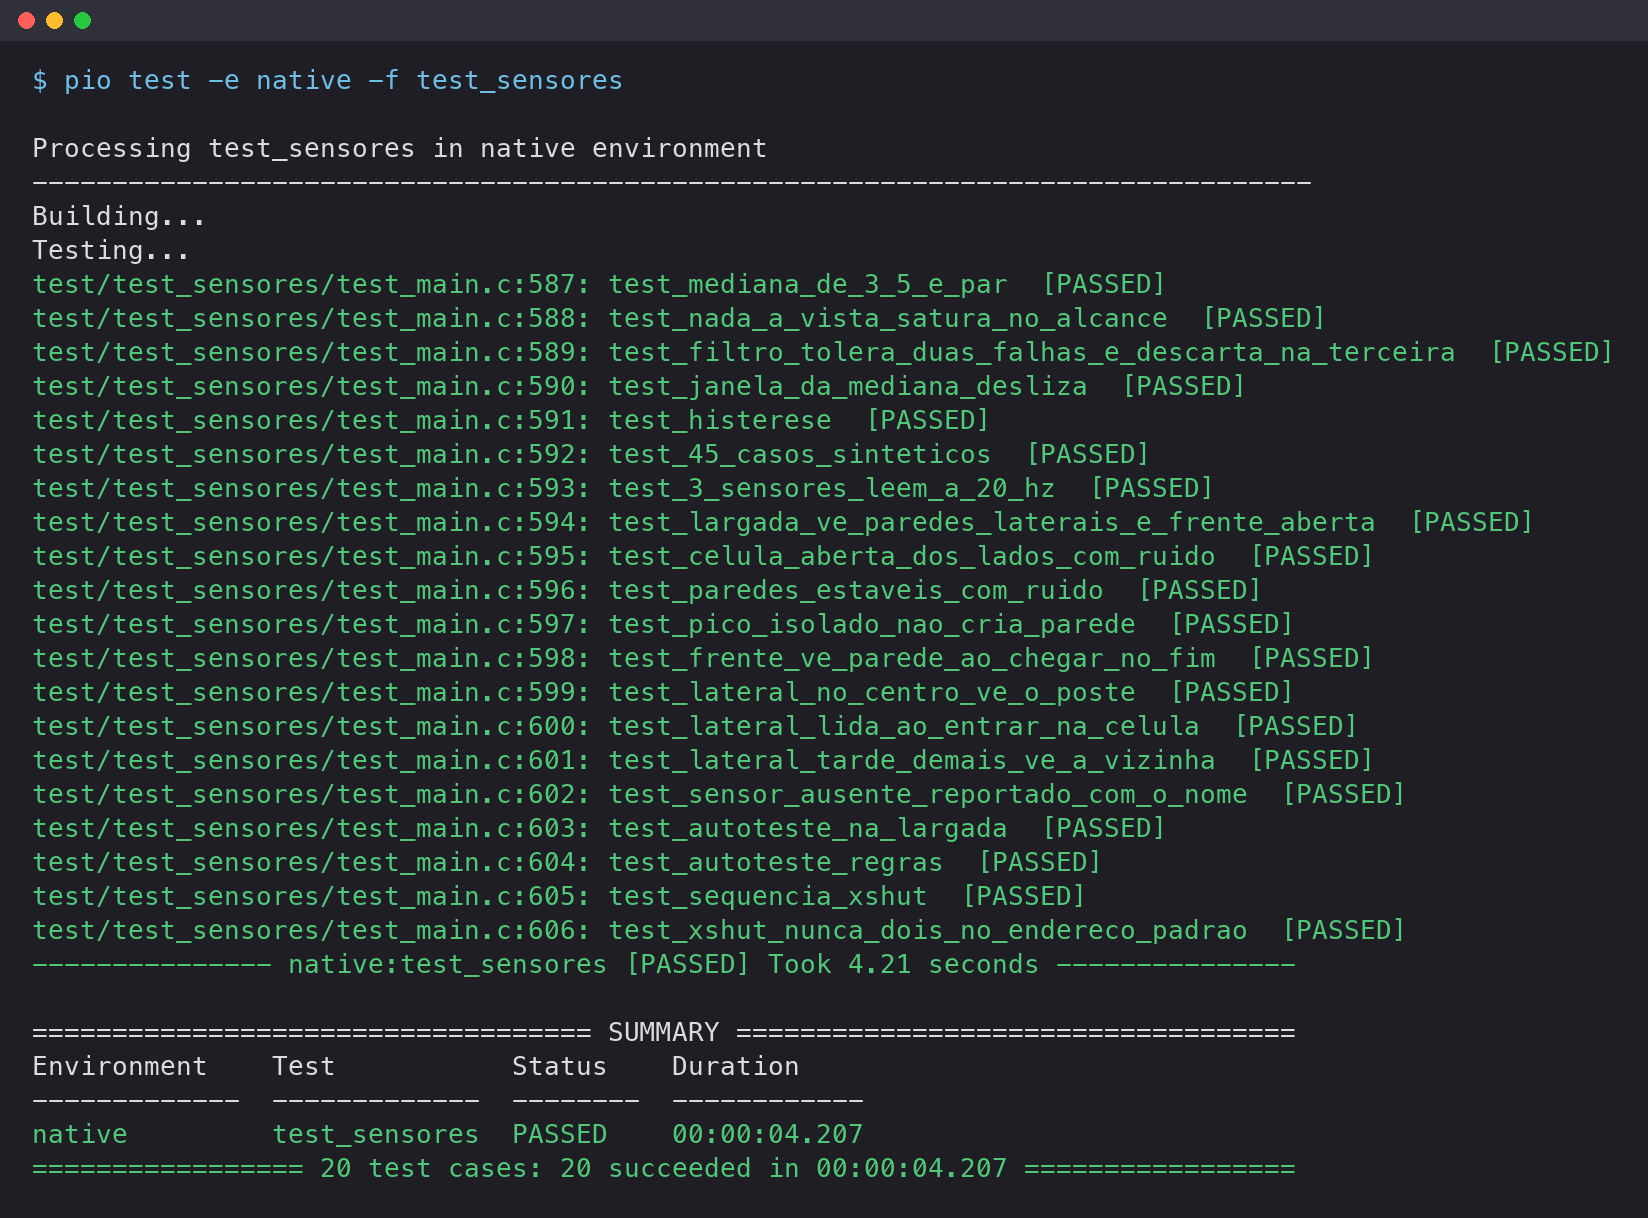Image resolution: width=1648 pixels, height=1218 pixels.
Task: Select test_autoteste_regras line
Action: (567, 863)
